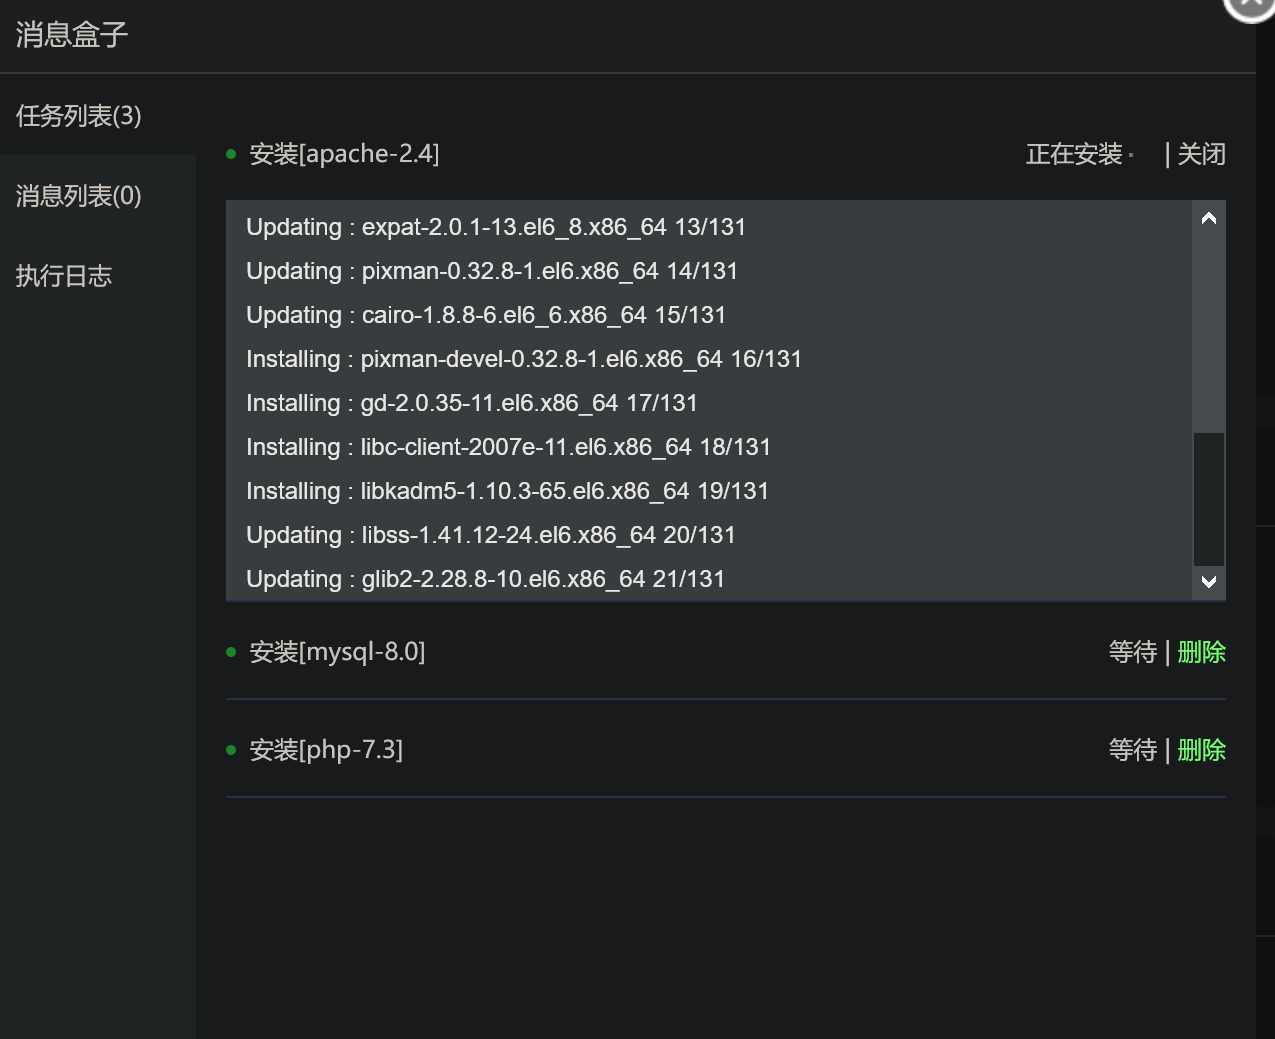Viewport: 1275px width, 1039px height.
Task: Open the 任务列表(3) tab
Action: [x=78, y=116]
